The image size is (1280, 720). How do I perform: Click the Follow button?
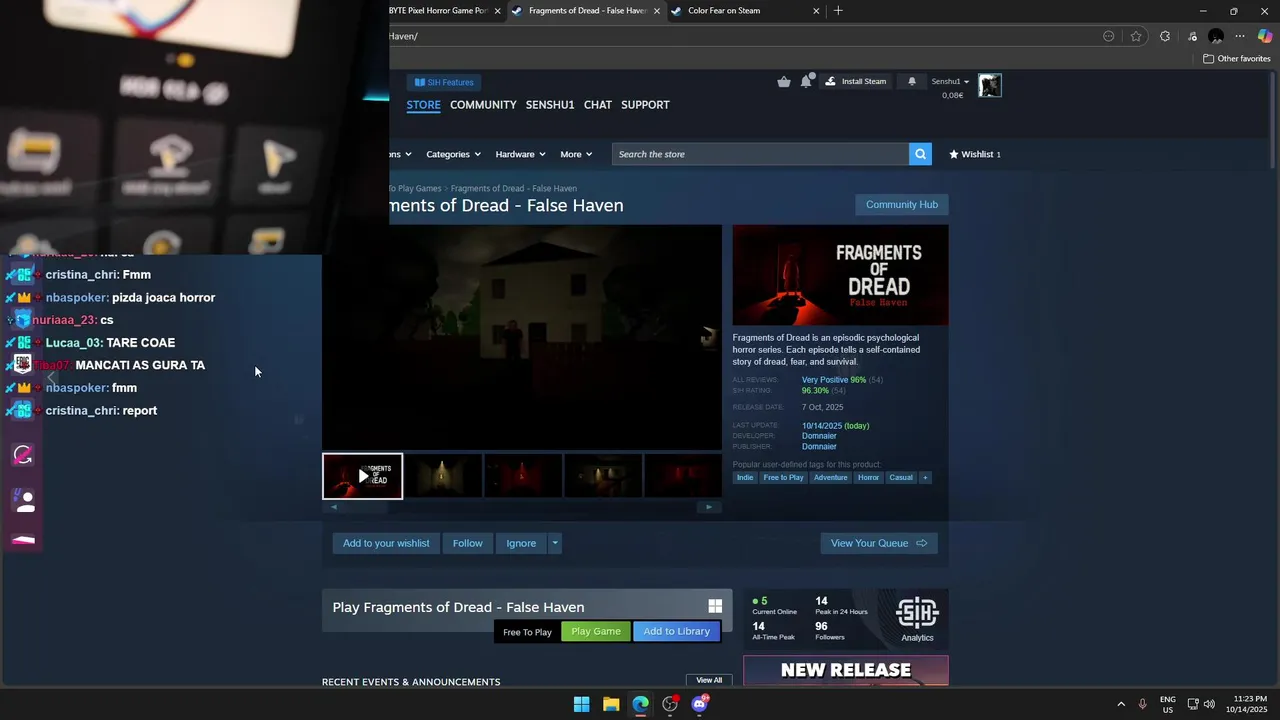tap(467, 543)
